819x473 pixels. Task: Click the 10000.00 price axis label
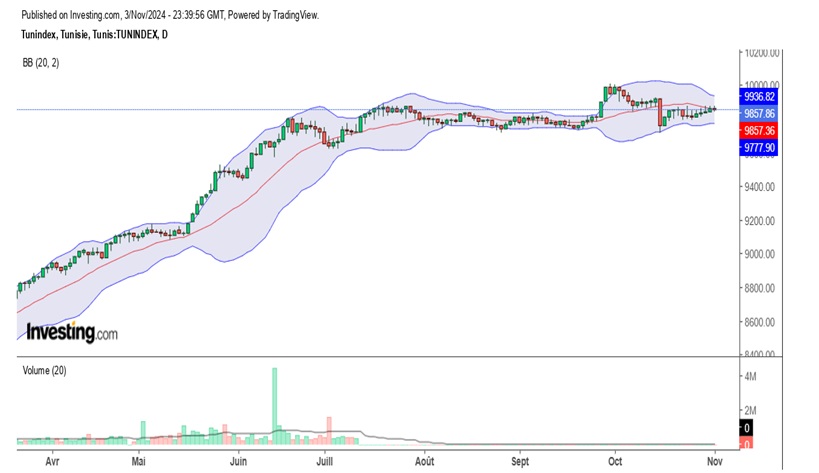[x=763, y=86]
